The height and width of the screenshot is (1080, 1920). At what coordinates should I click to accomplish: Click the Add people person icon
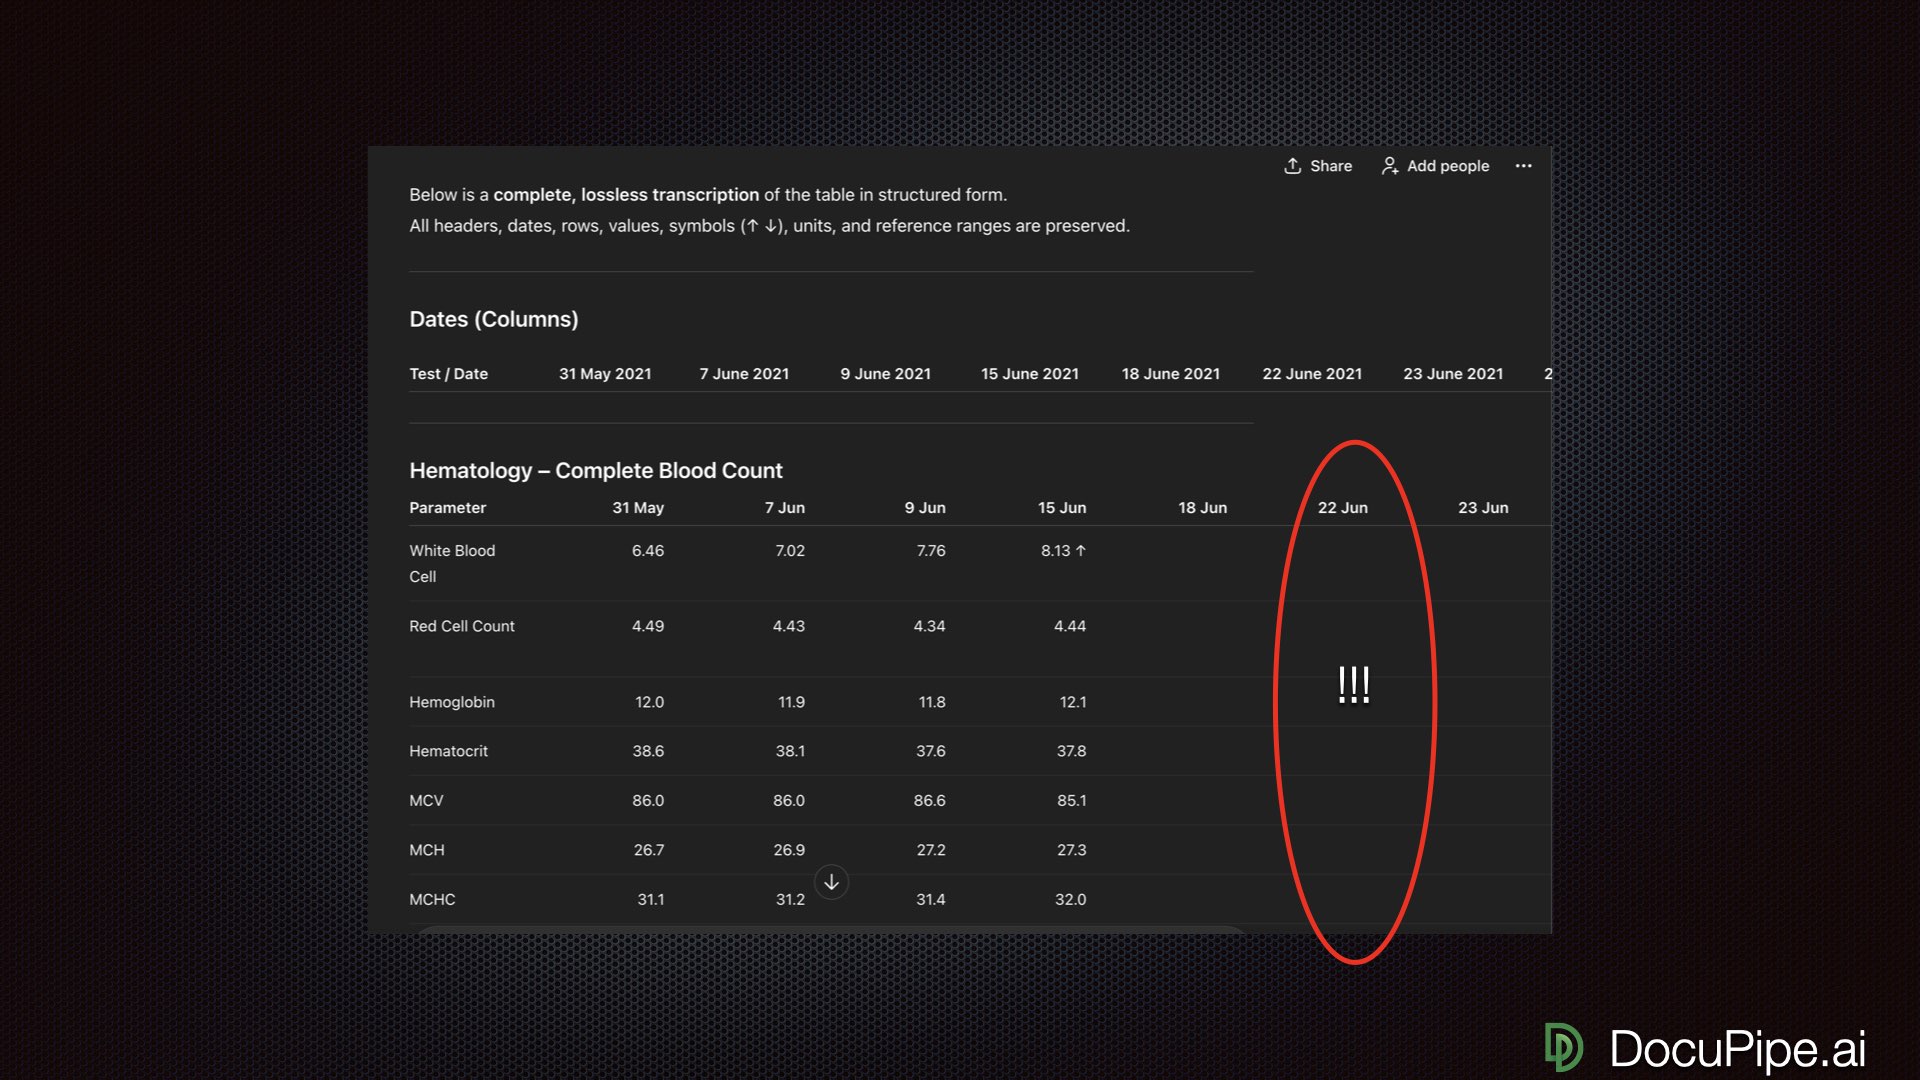(x=1390, y=166)
